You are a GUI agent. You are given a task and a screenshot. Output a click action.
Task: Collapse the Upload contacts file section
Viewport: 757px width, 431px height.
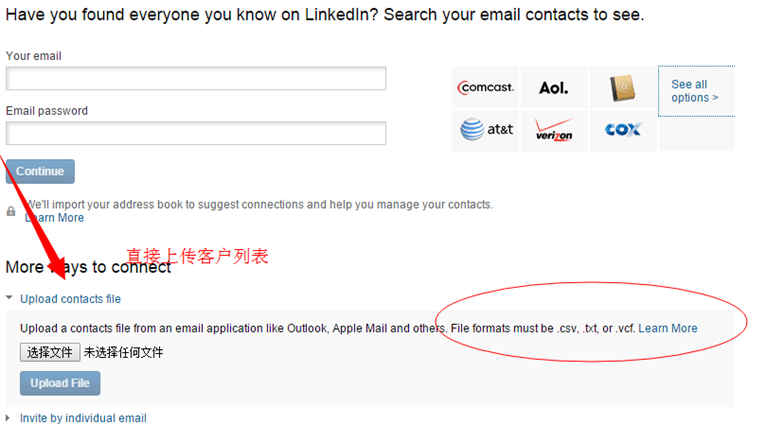click(x=9, y=298)
